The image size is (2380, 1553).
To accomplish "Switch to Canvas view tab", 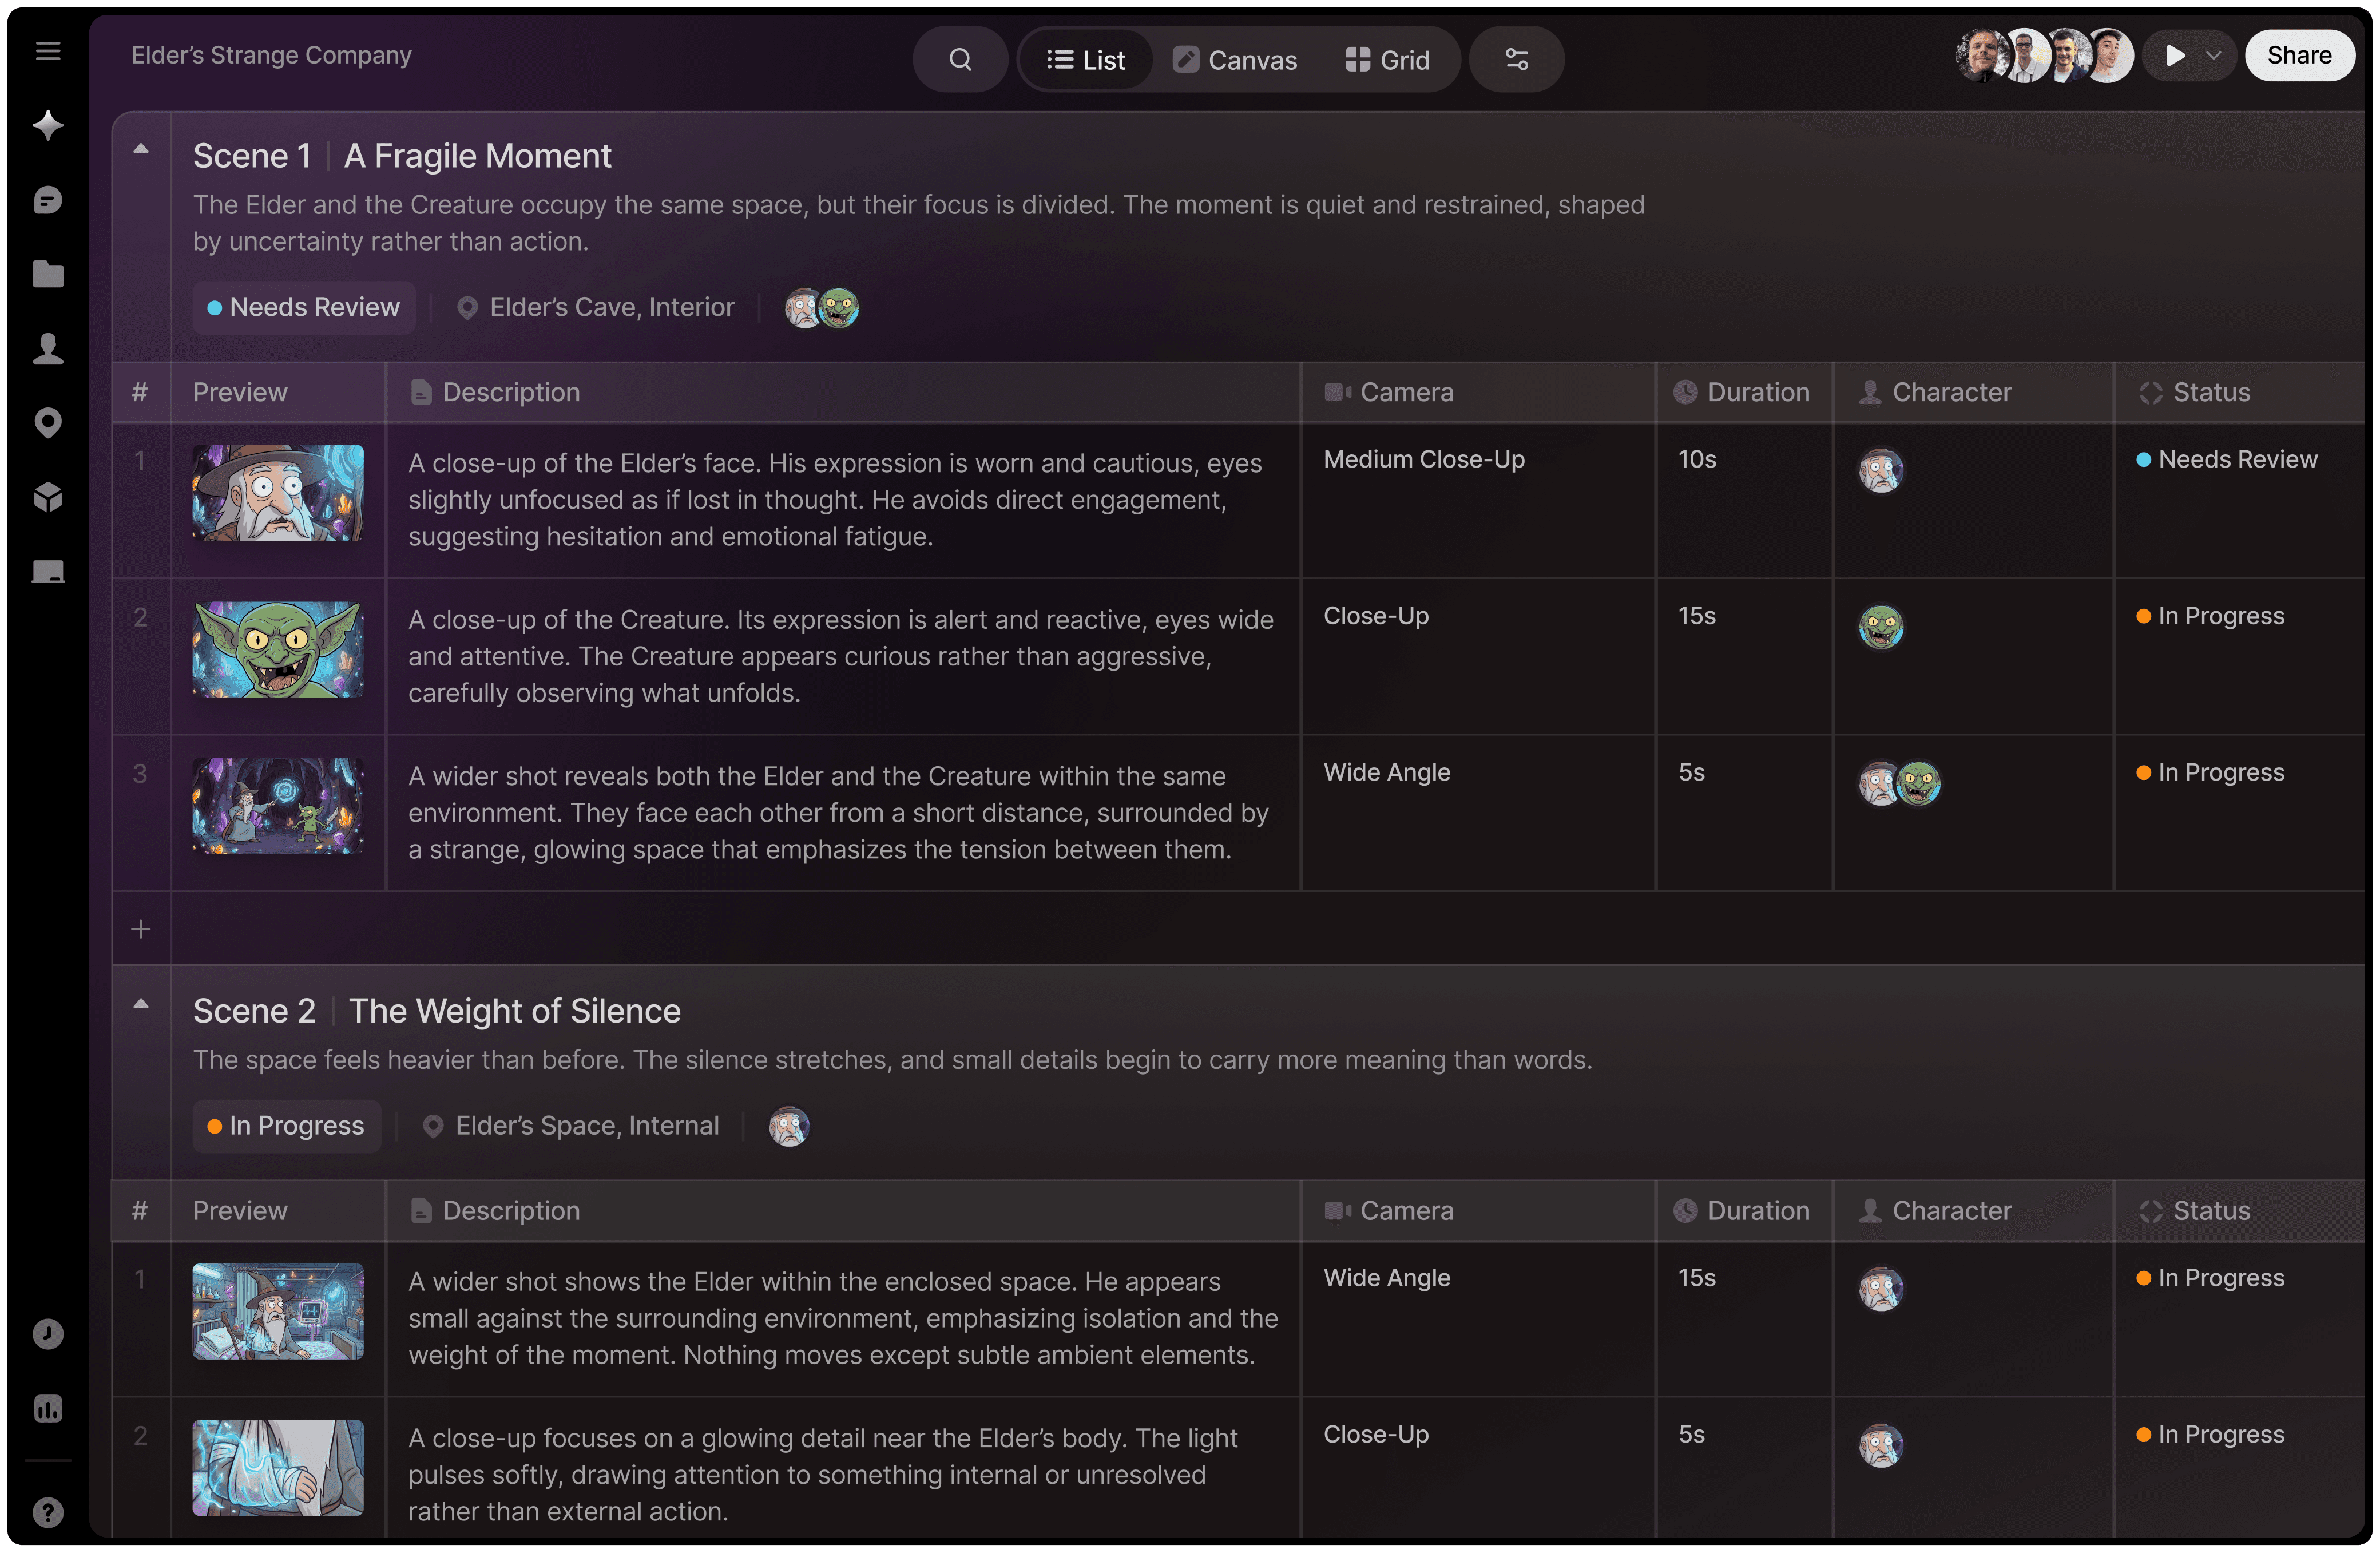I will (1235, 60).
